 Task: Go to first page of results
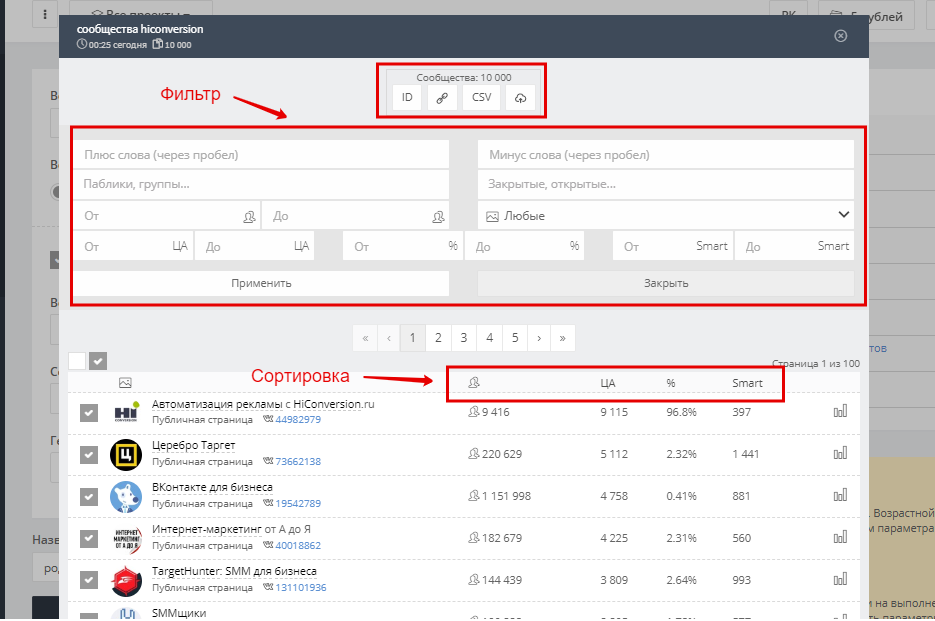(x=365, y=338)
